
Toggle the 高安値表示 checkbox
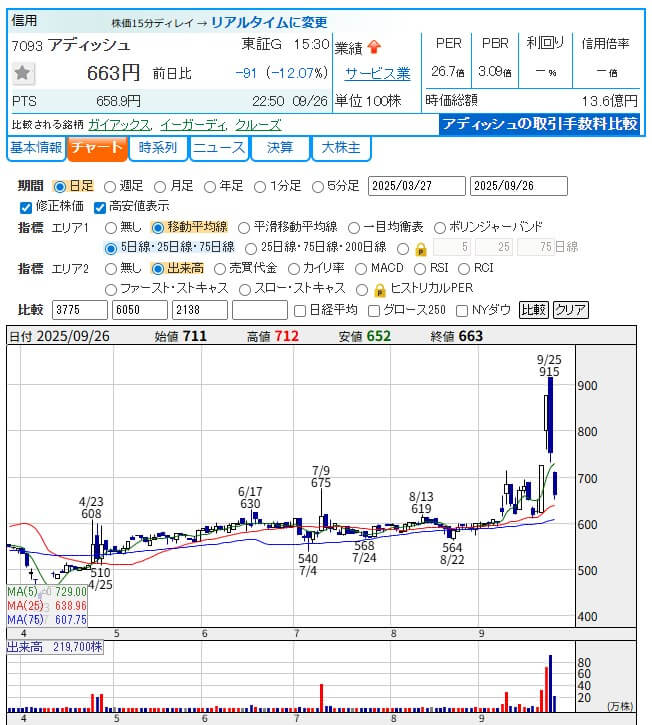100,207
